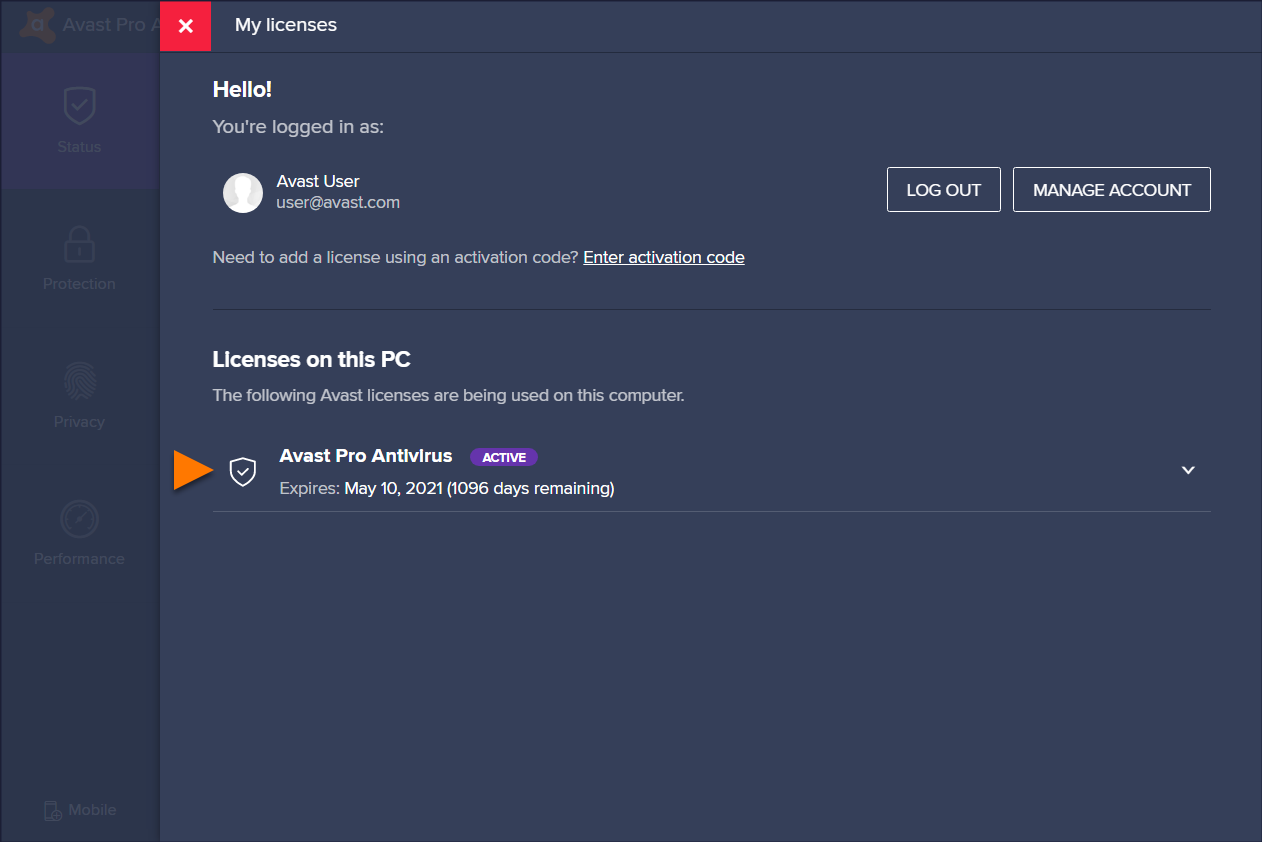The image size is (1262, 842).
Task: Click the user@avast.com email text
Action: click(338, 202)
